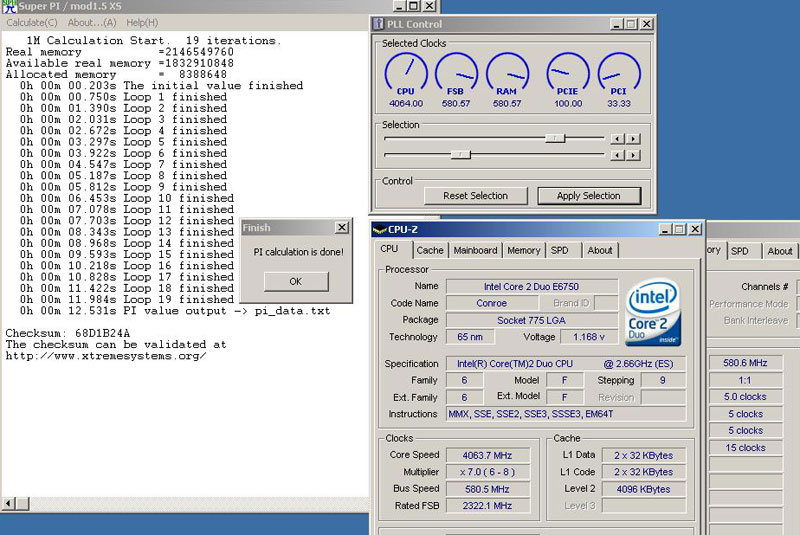Viewport: 800px width, 535px height.
Task: Open the Mainboard tab in CPU-Z
Action: [x=475, y=250]
